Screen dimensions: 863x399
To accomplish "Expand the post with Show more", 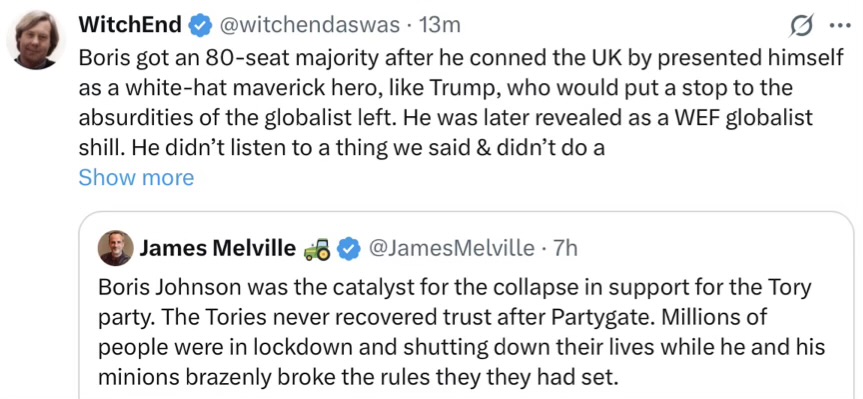I will click(x=136, y=177).
